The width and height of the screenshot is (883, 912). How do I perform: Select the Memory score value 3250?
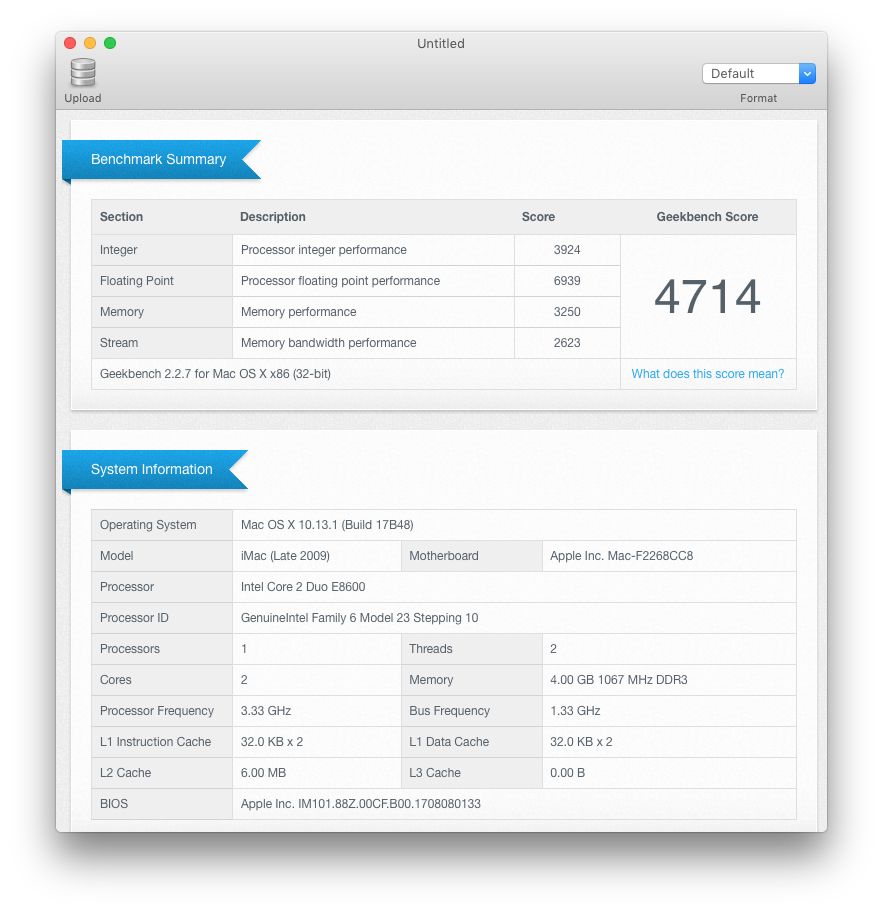point(567,312)
